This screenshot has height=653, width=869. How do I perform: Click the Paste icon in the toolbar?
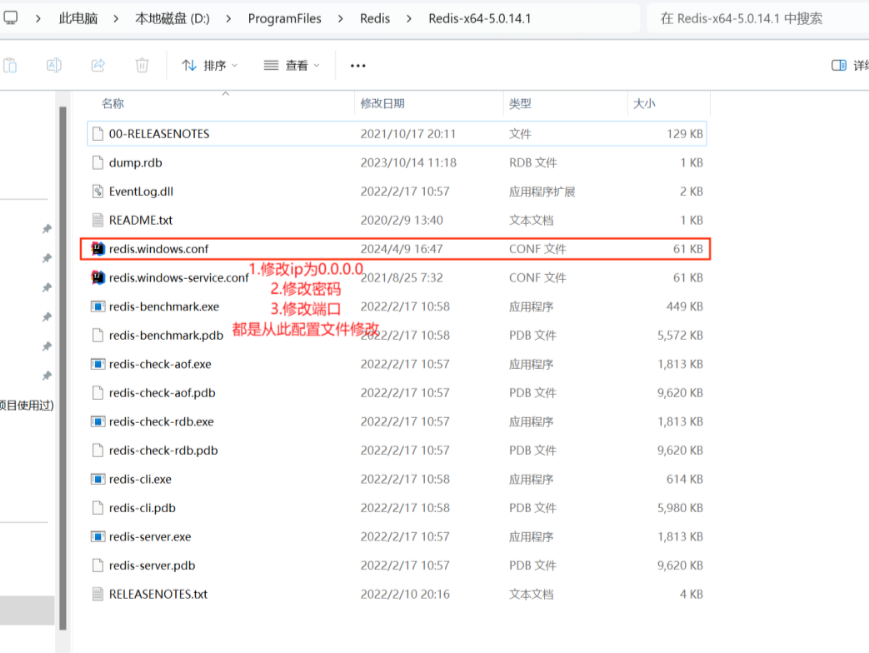pyautogui.click(x=10, y=65)
